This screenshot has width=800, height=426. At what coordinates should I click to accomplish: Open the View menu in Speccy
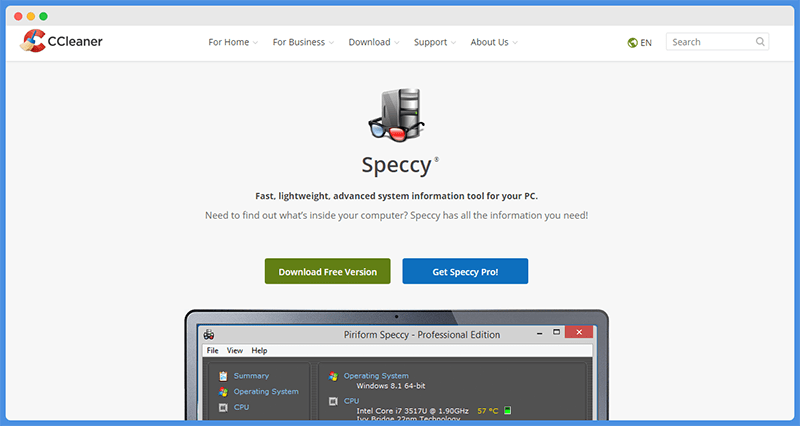(235, 350)
